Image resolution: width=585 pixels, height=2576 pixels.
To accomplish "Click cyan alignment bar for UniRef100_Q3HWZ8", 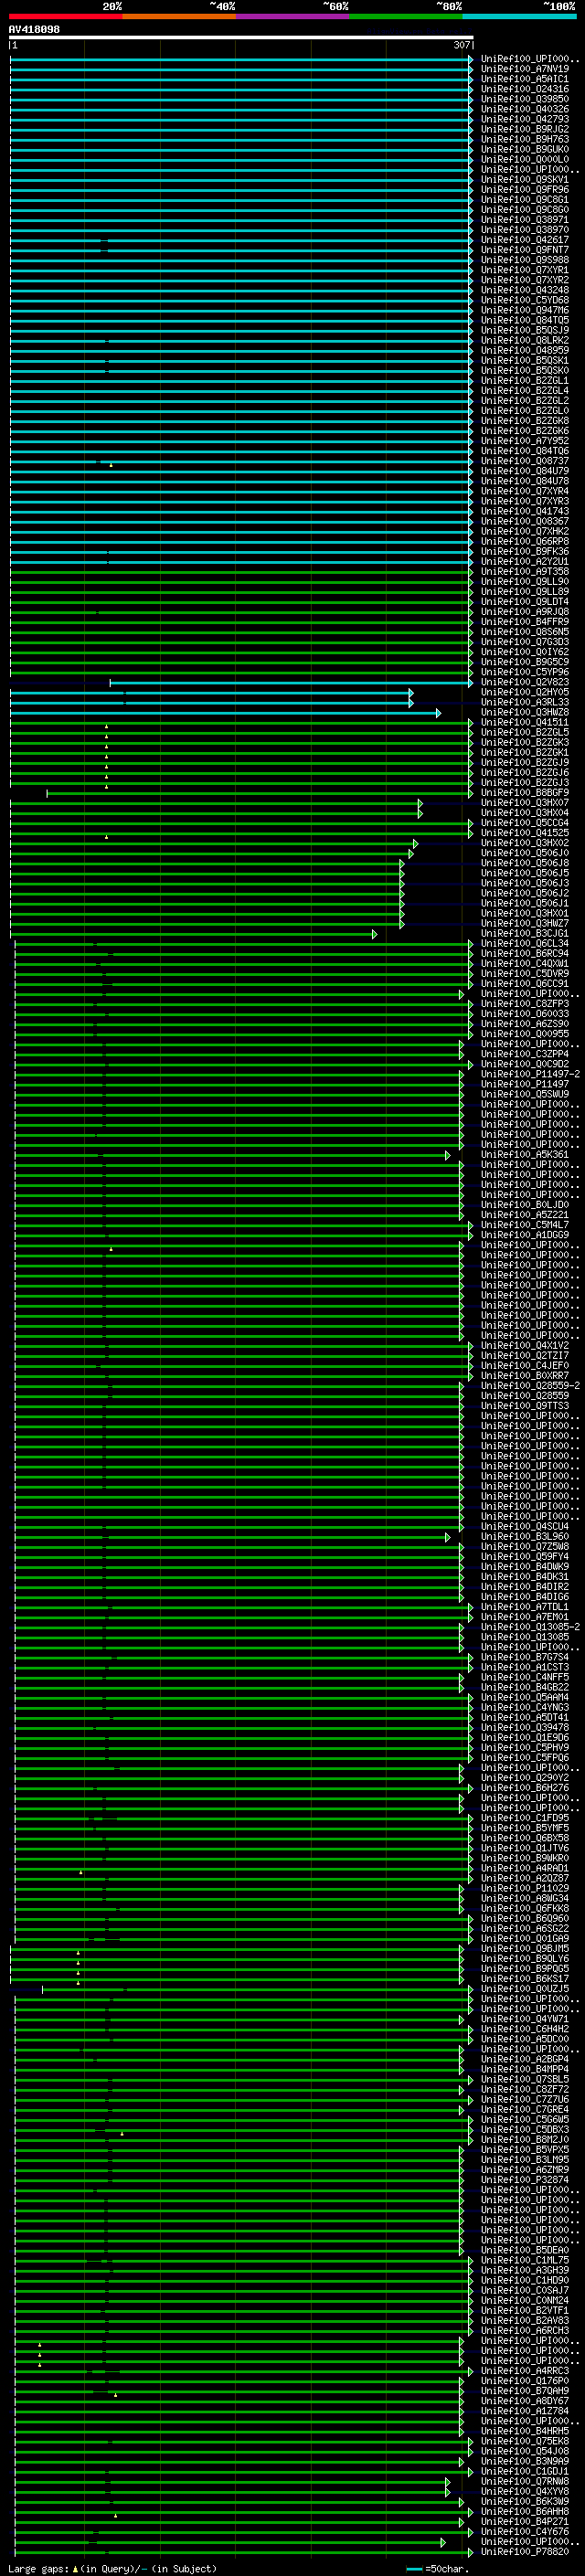I will pyautogui.click(x=225, y=713).
